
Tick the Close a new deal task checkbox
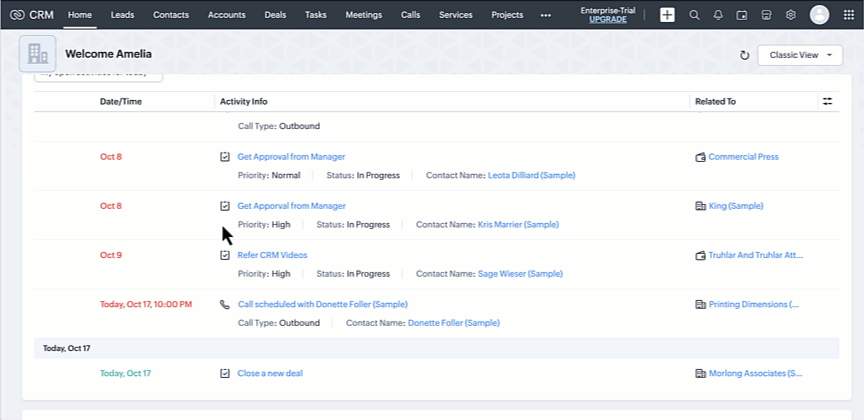[x=225, y=373]
